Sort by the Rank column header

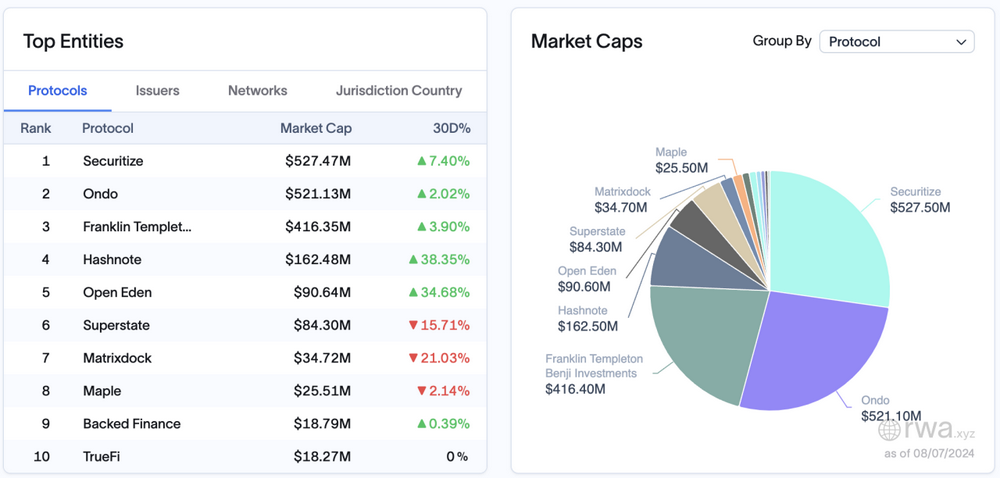pos(36,128)
